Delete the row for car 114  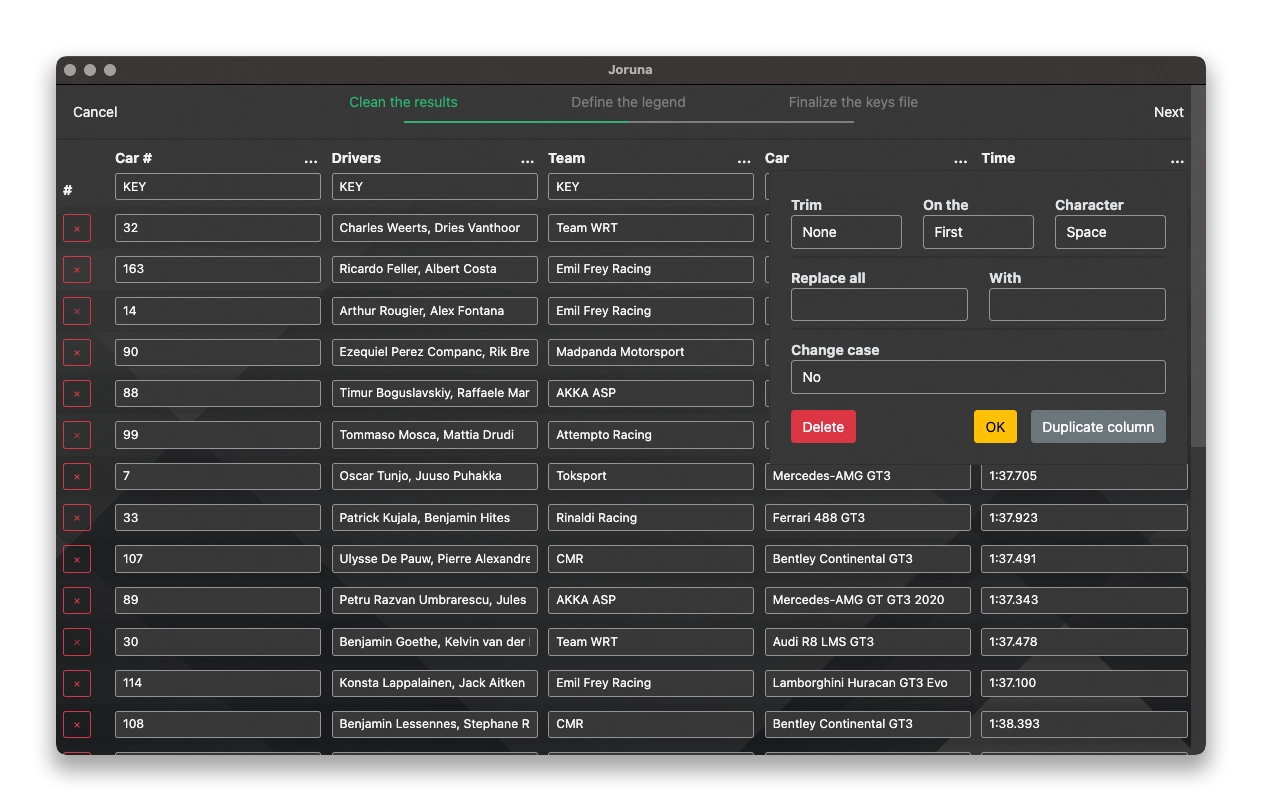tap(77, 683)
